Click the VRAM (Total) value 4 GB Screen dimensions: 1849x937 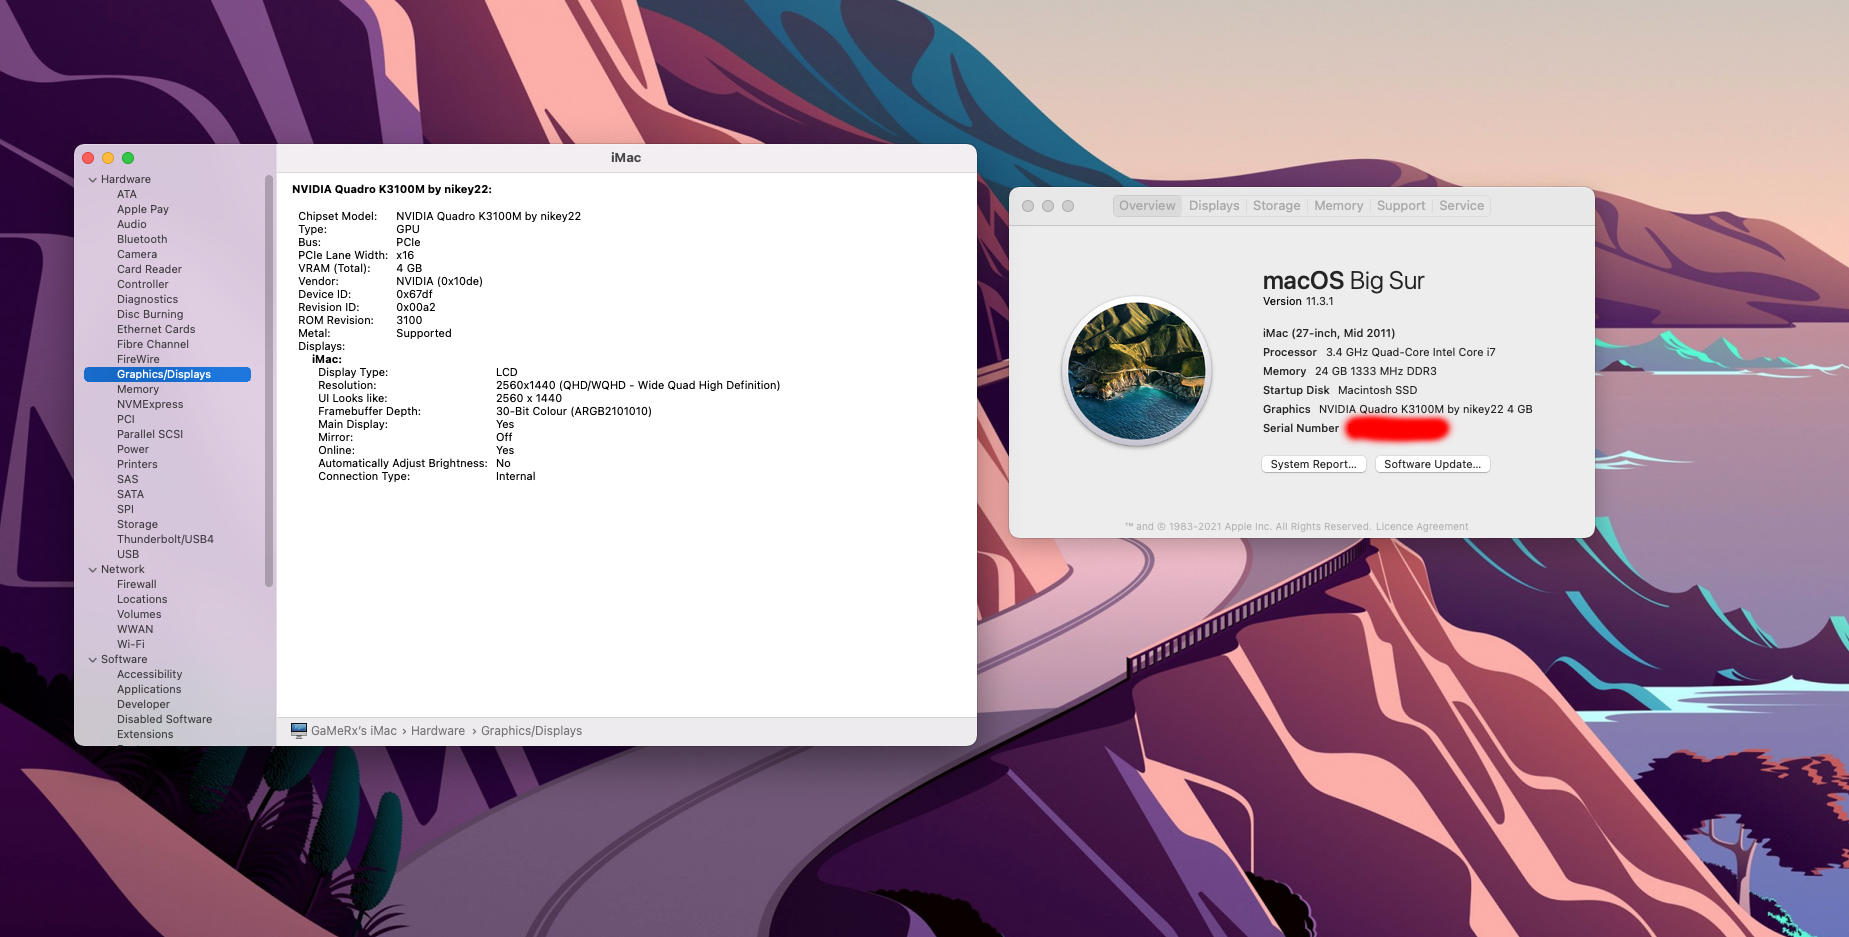pyautogui.click(x=409, y=269)
